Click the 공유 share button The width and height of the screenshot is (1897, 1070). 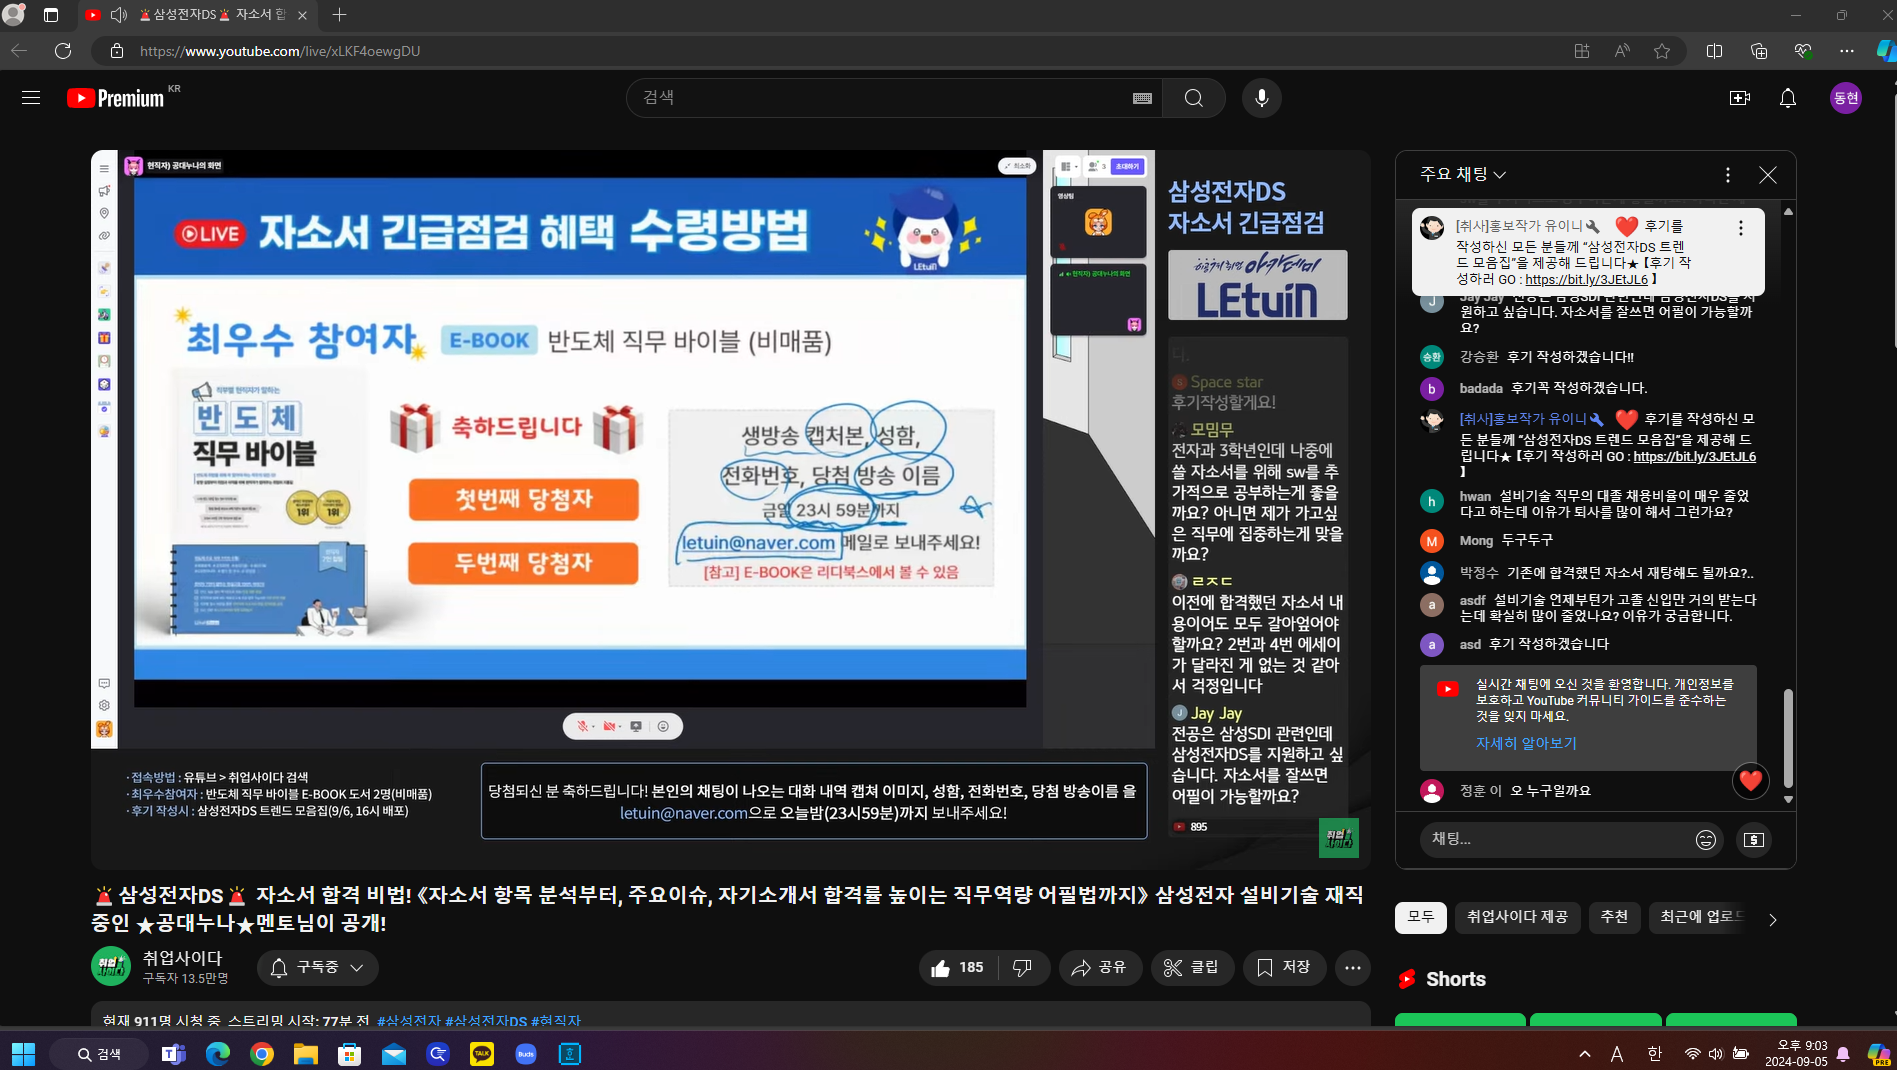pos(1099,968)
